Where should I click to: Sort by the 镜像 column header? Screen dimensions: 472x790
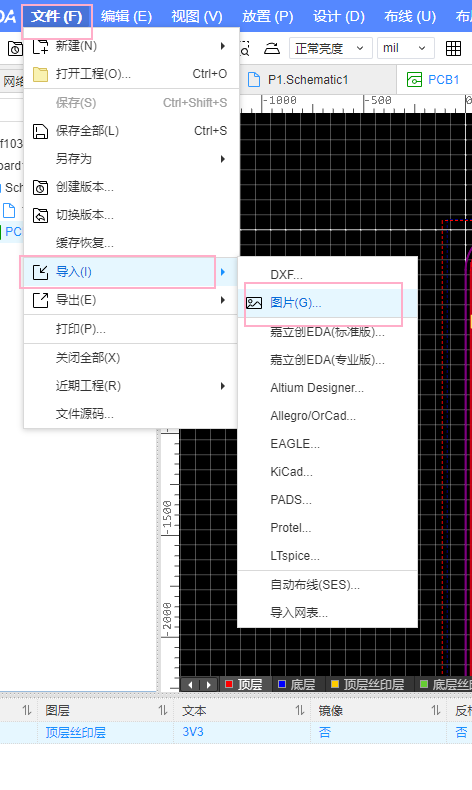coord(379,710)
